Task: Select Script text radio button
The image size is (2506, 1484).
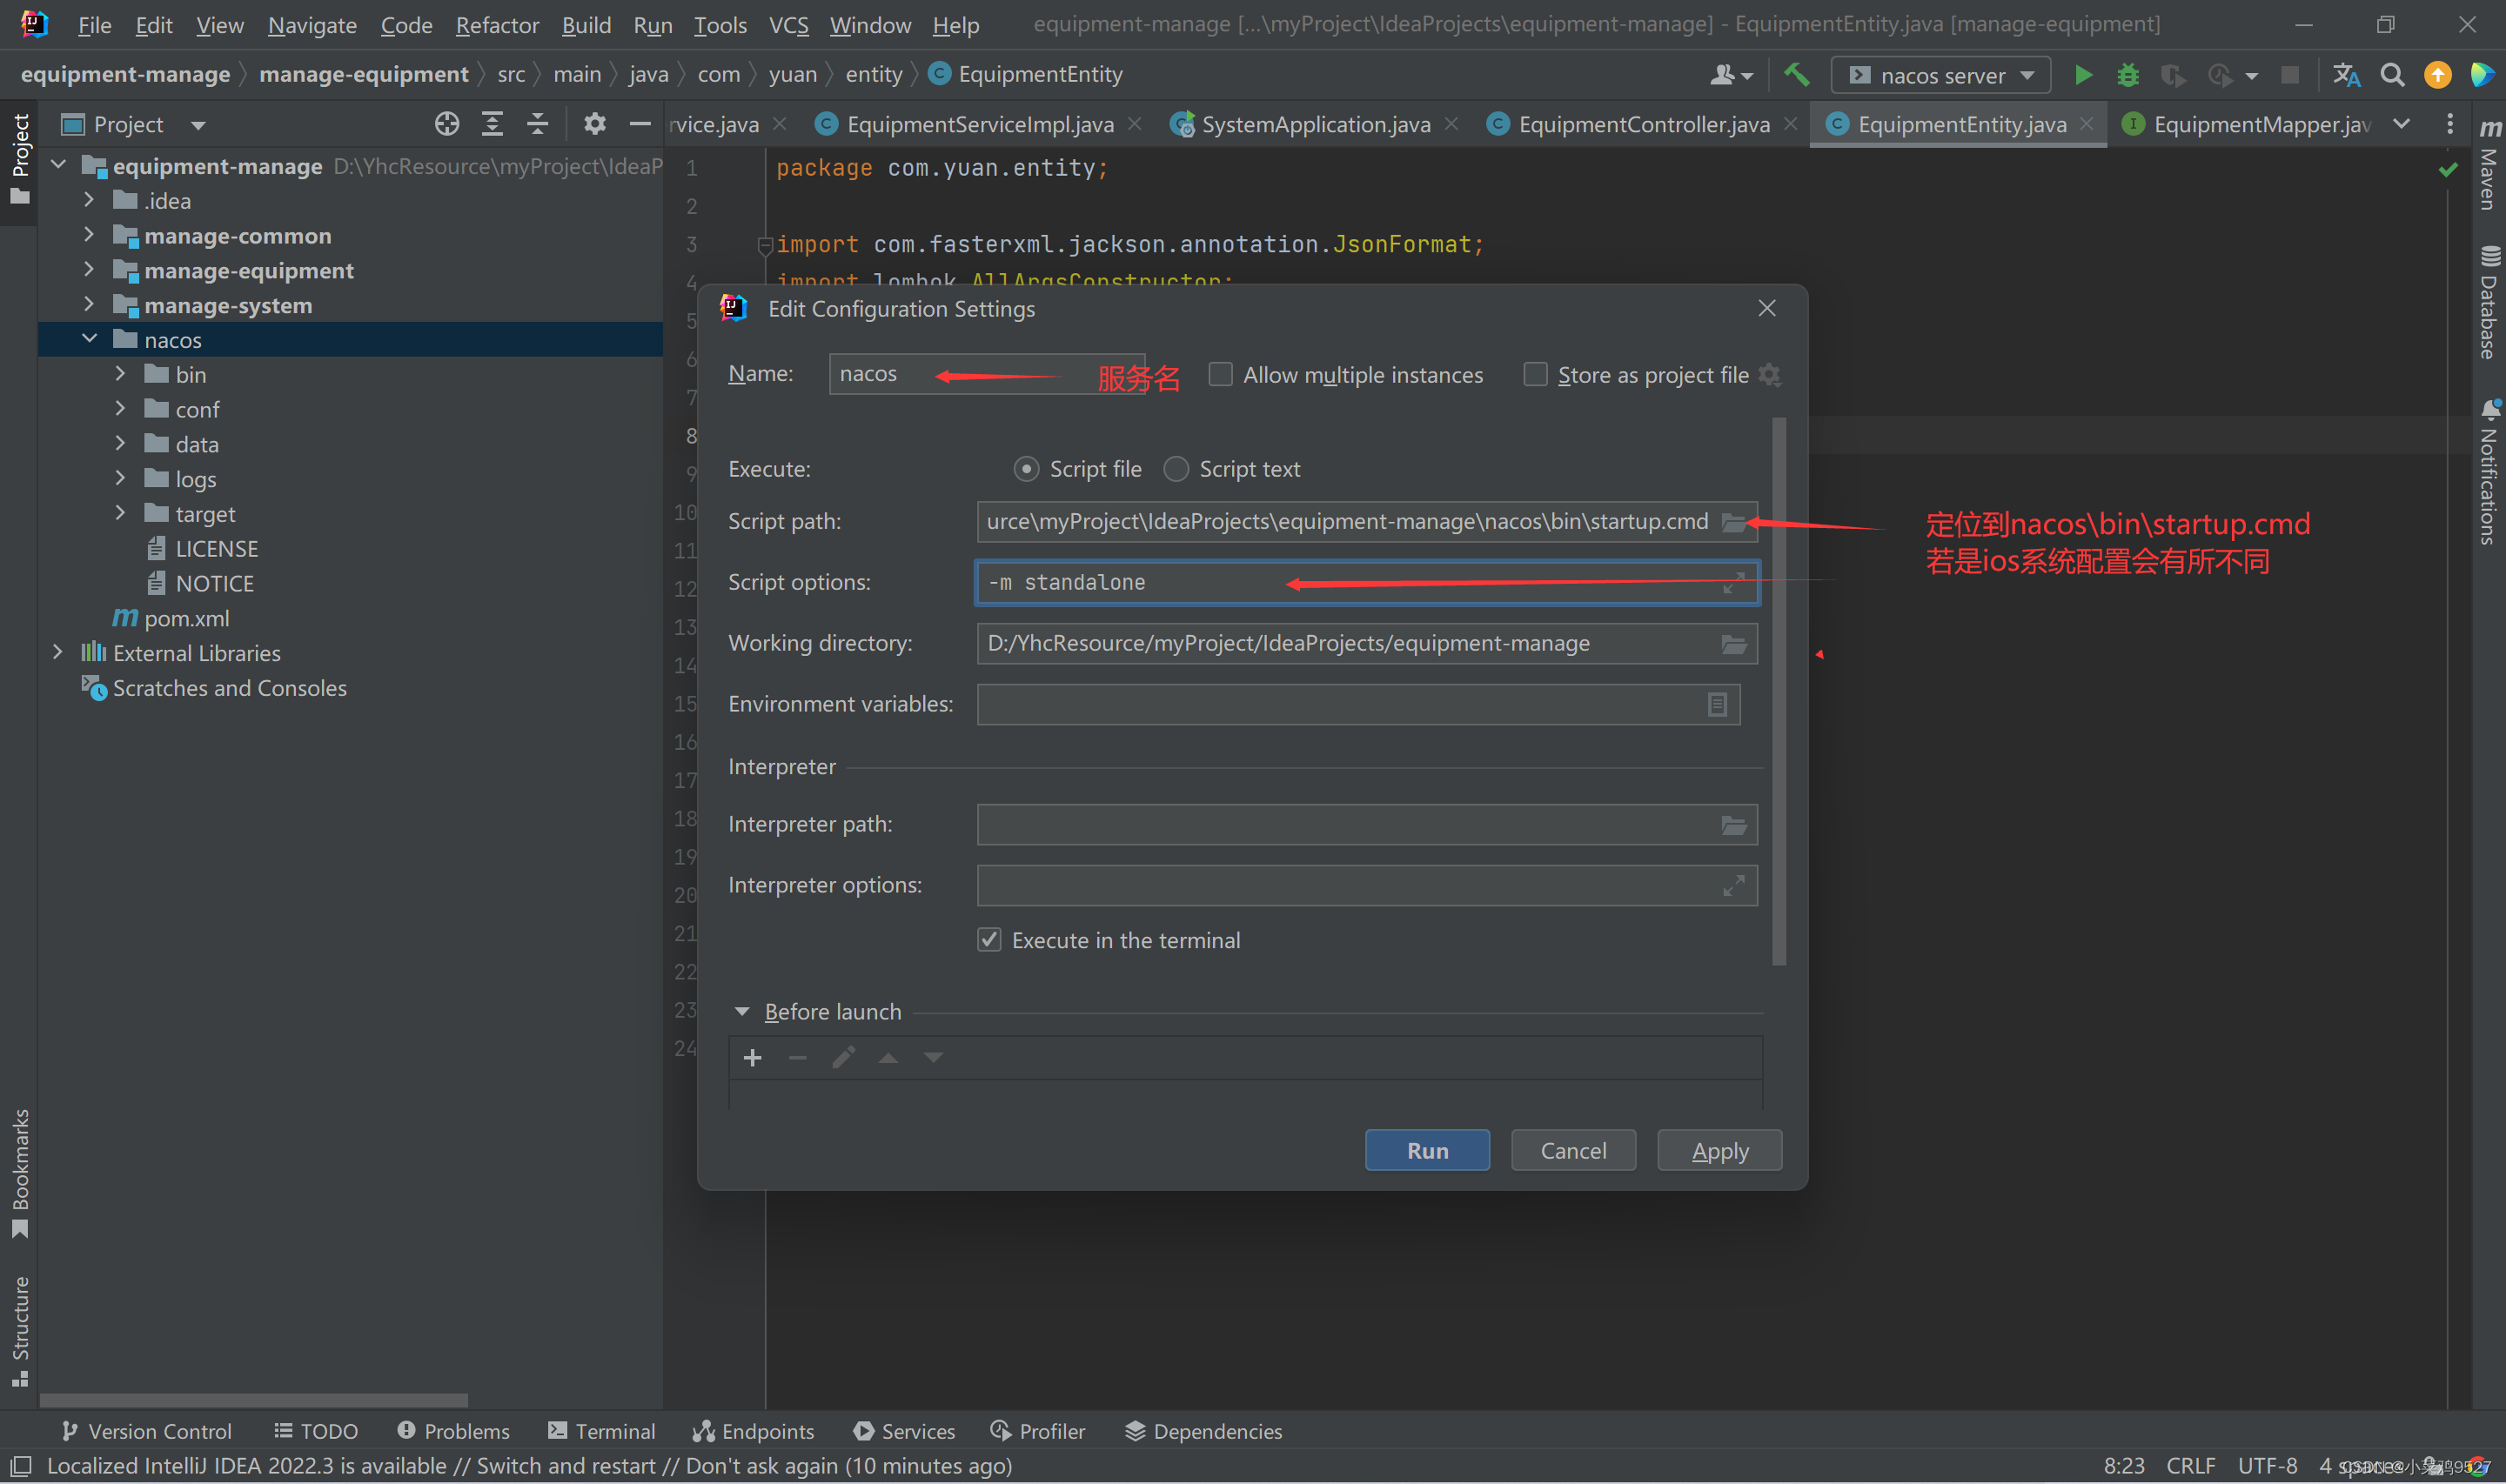Action: click(1176, 468)
